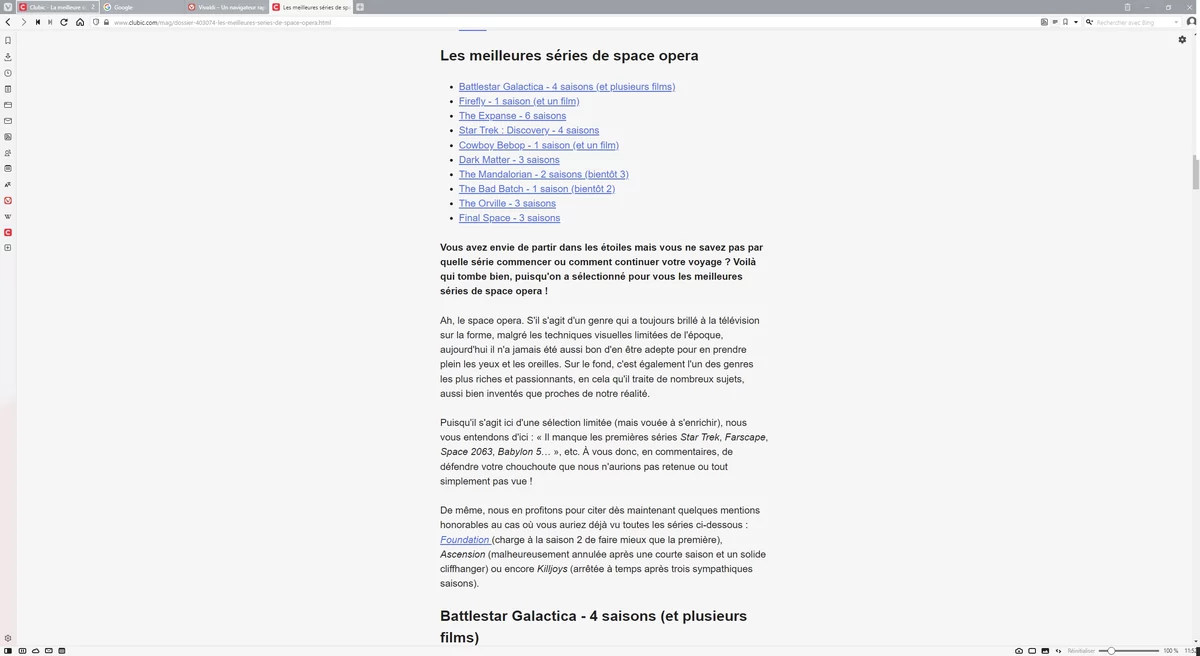
Task: Open a new tab with plus button
Action: click(x=360, y=7)
